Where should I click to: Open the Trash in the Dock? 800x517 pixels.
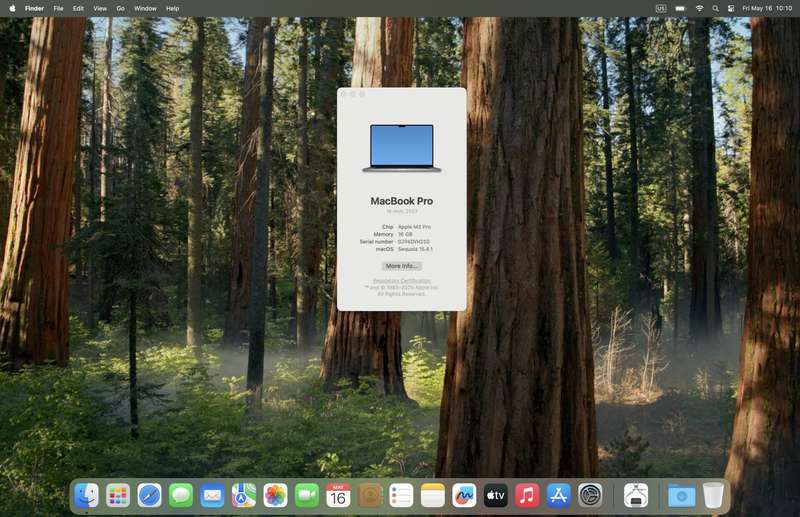(x=713, y=496)
